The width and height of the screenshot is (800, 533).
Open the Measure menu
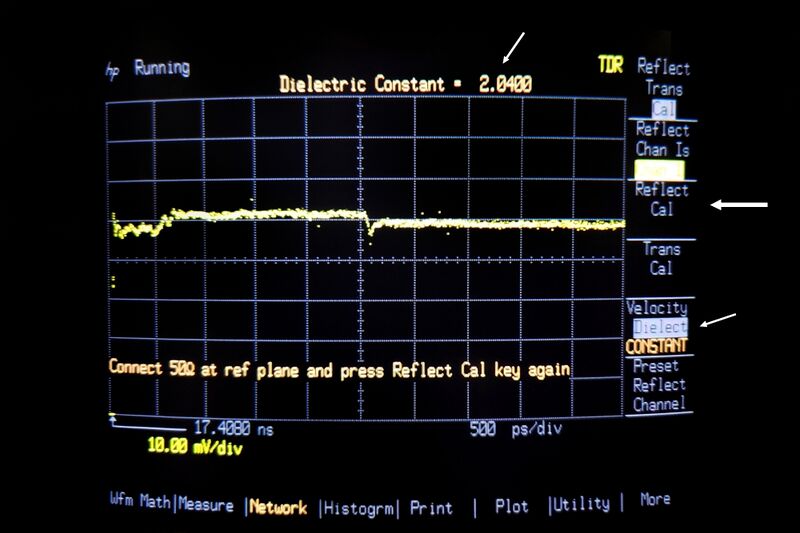(207, 505)
